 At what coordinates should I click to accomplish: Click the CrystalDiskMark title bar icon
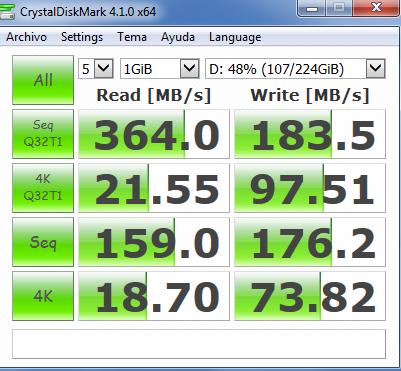[7, 12]
